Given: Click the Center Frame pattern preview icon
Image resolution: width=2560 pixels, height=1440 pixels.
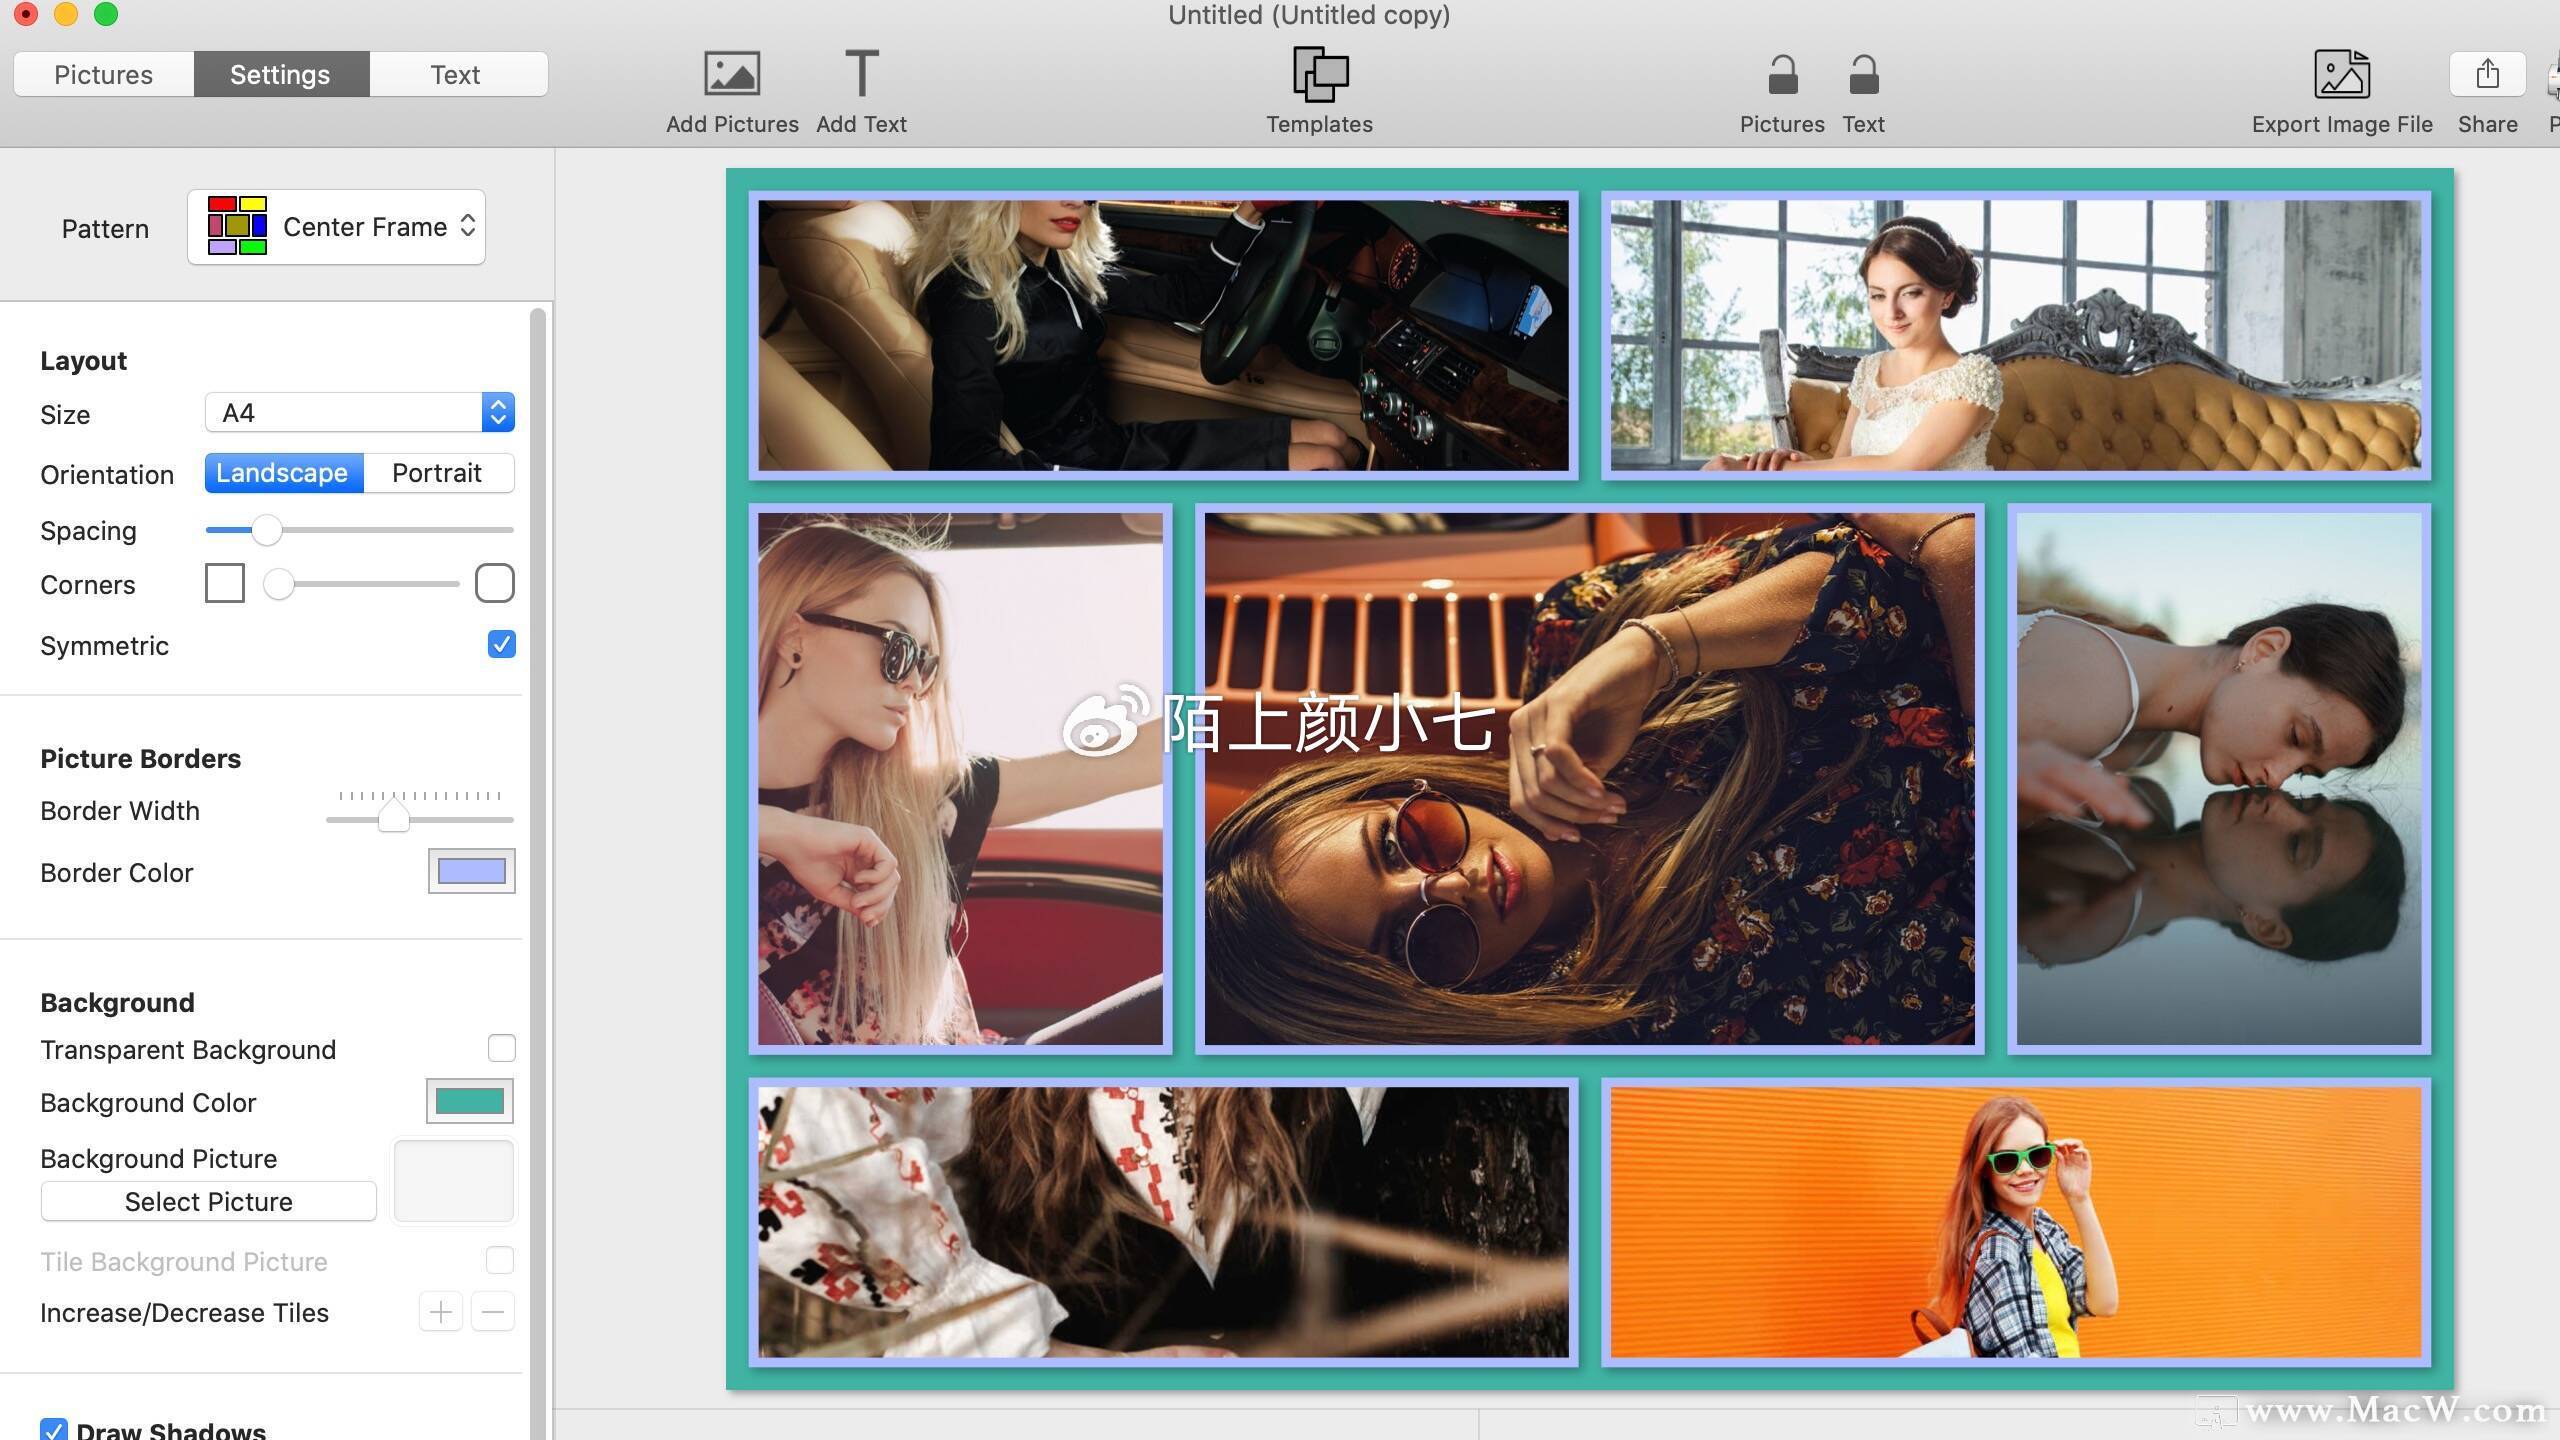Looking at the screenshot, I should point(237,226).
